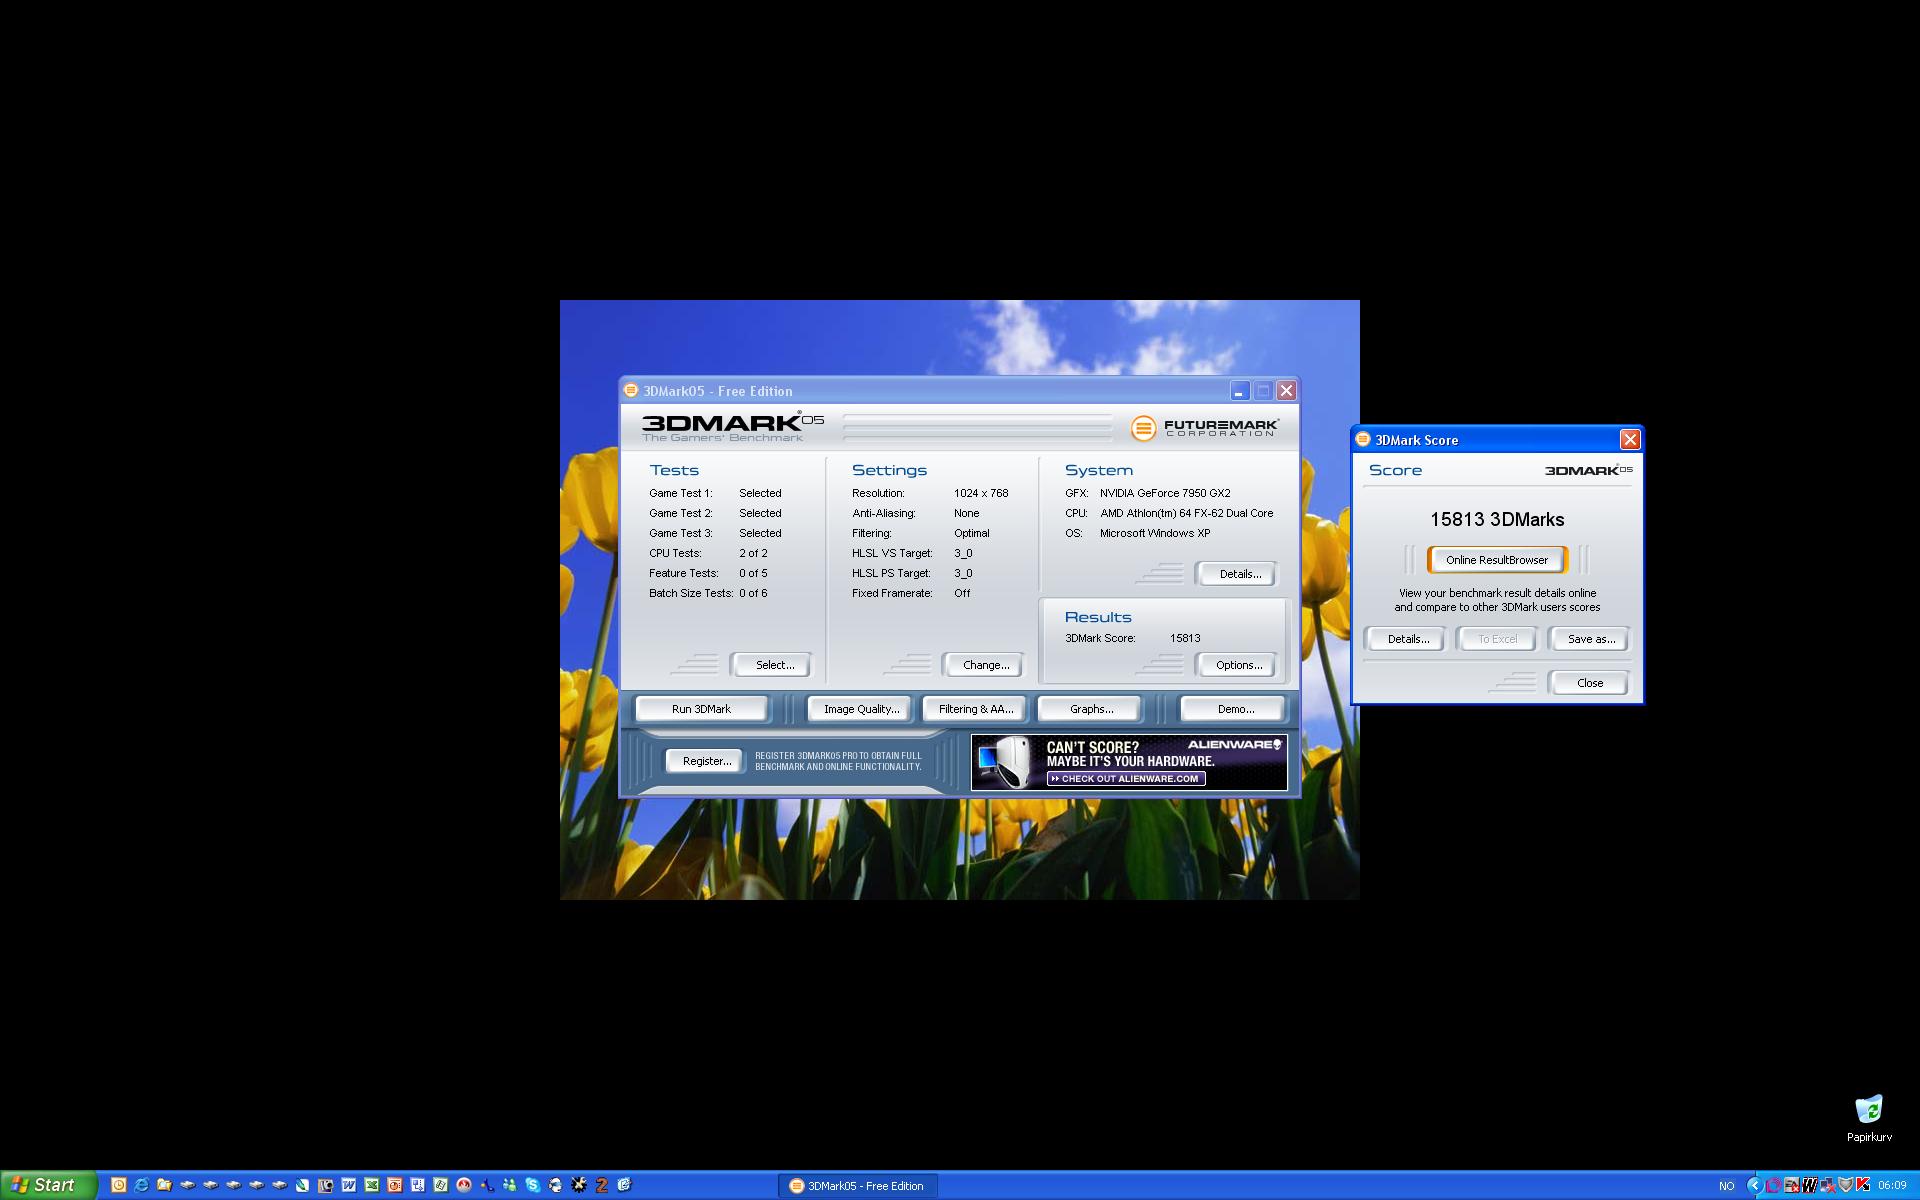Click the Kaspersky tray icon
This screenshot has width=1920, height=1200.
click(1863, 1185)
